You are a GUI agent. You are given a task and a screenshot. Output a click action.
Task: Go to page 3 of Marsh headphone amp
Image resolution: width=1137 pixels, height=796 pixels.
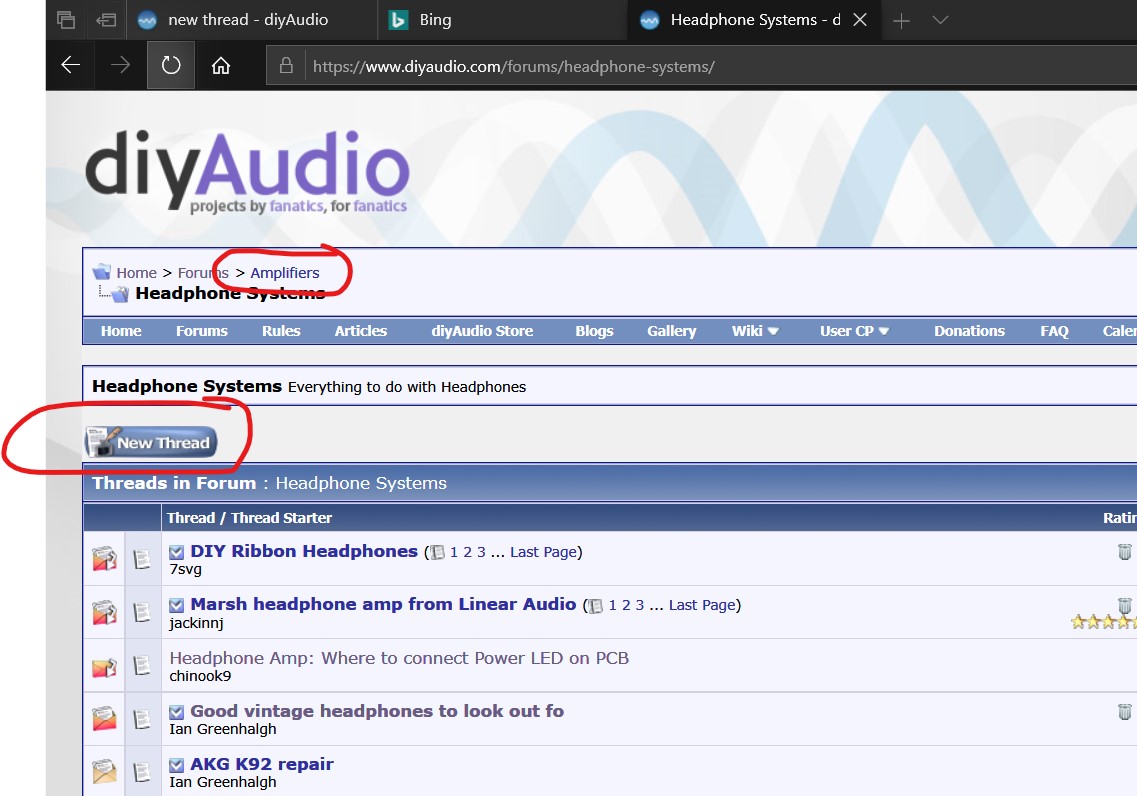pyautogui.click(x=640, y=605)
